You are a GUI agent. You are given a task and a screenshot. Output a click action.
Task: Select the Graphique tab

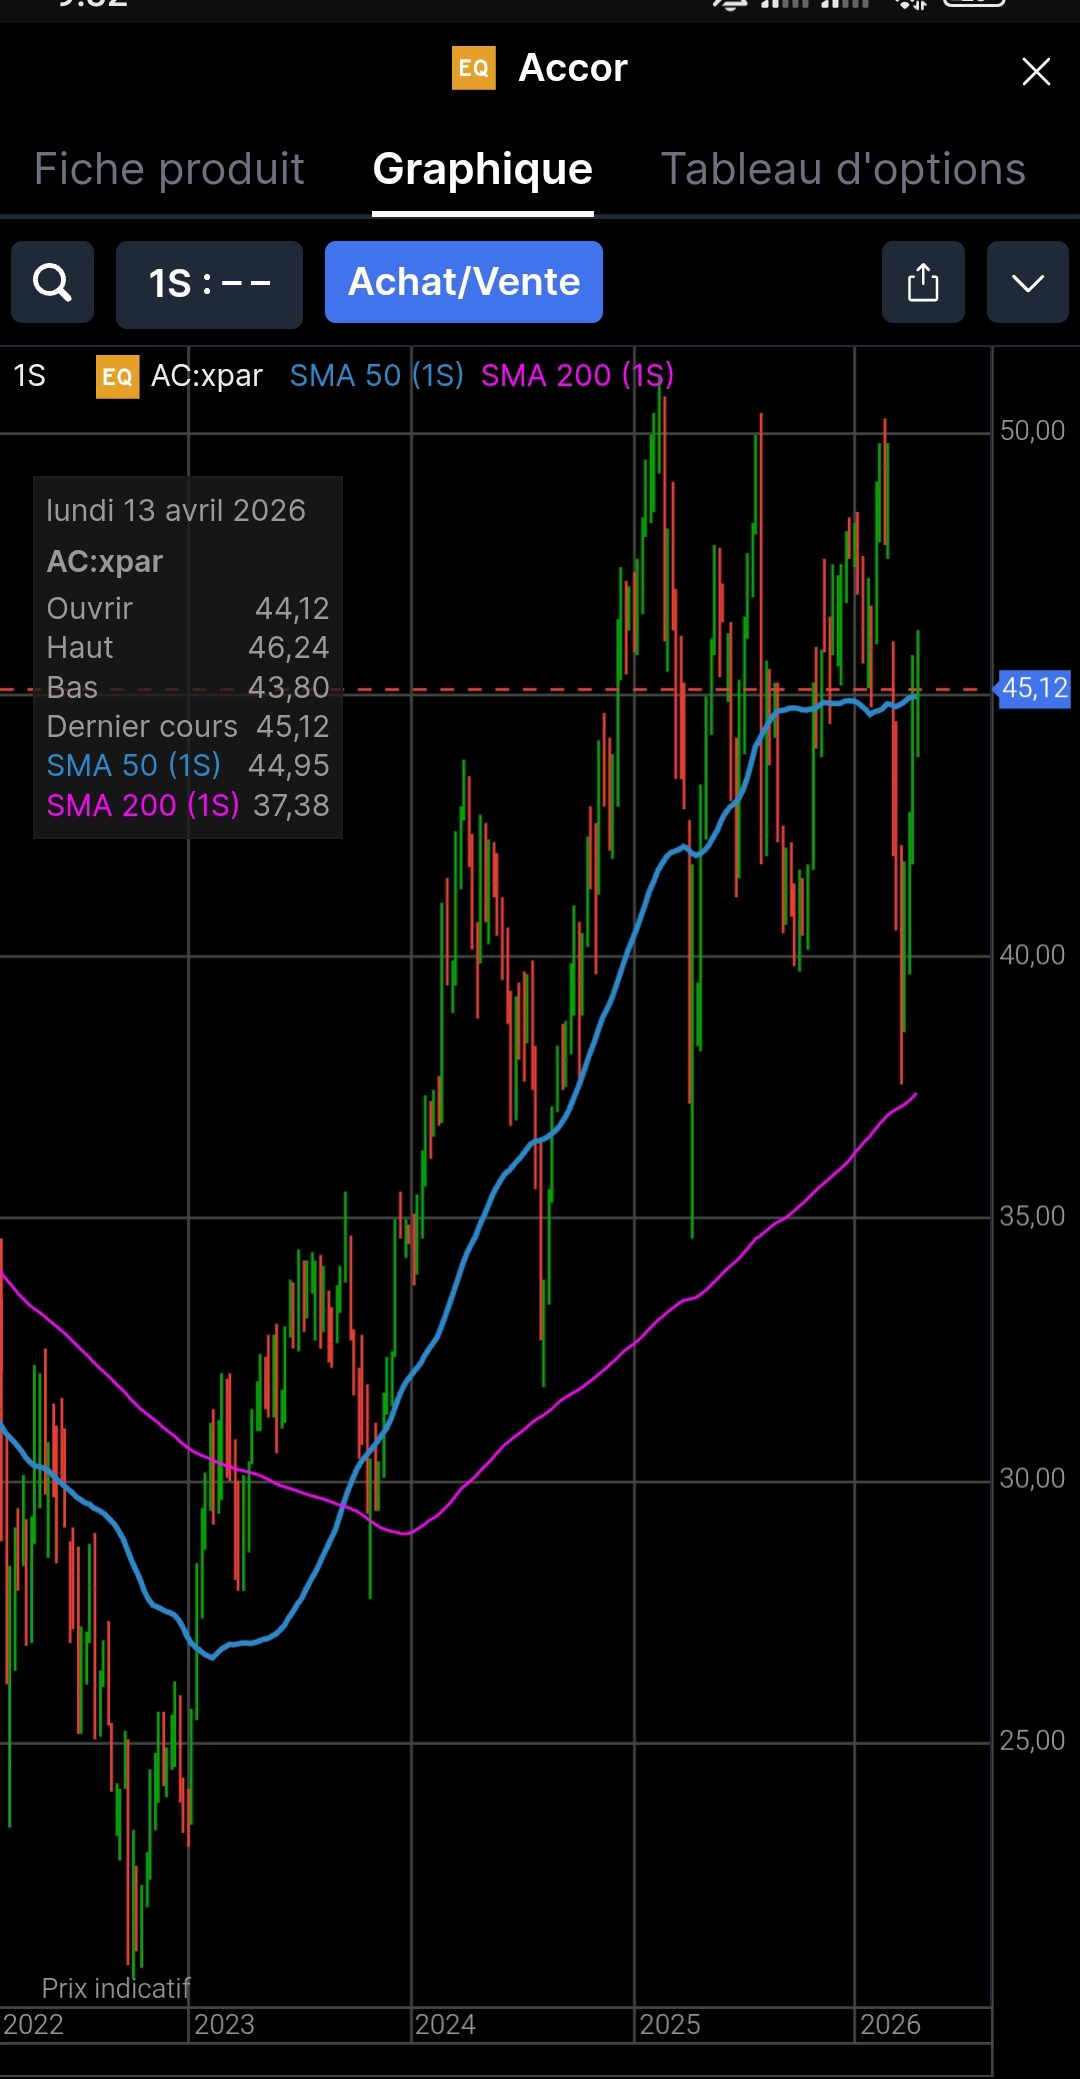pos(483,169)
